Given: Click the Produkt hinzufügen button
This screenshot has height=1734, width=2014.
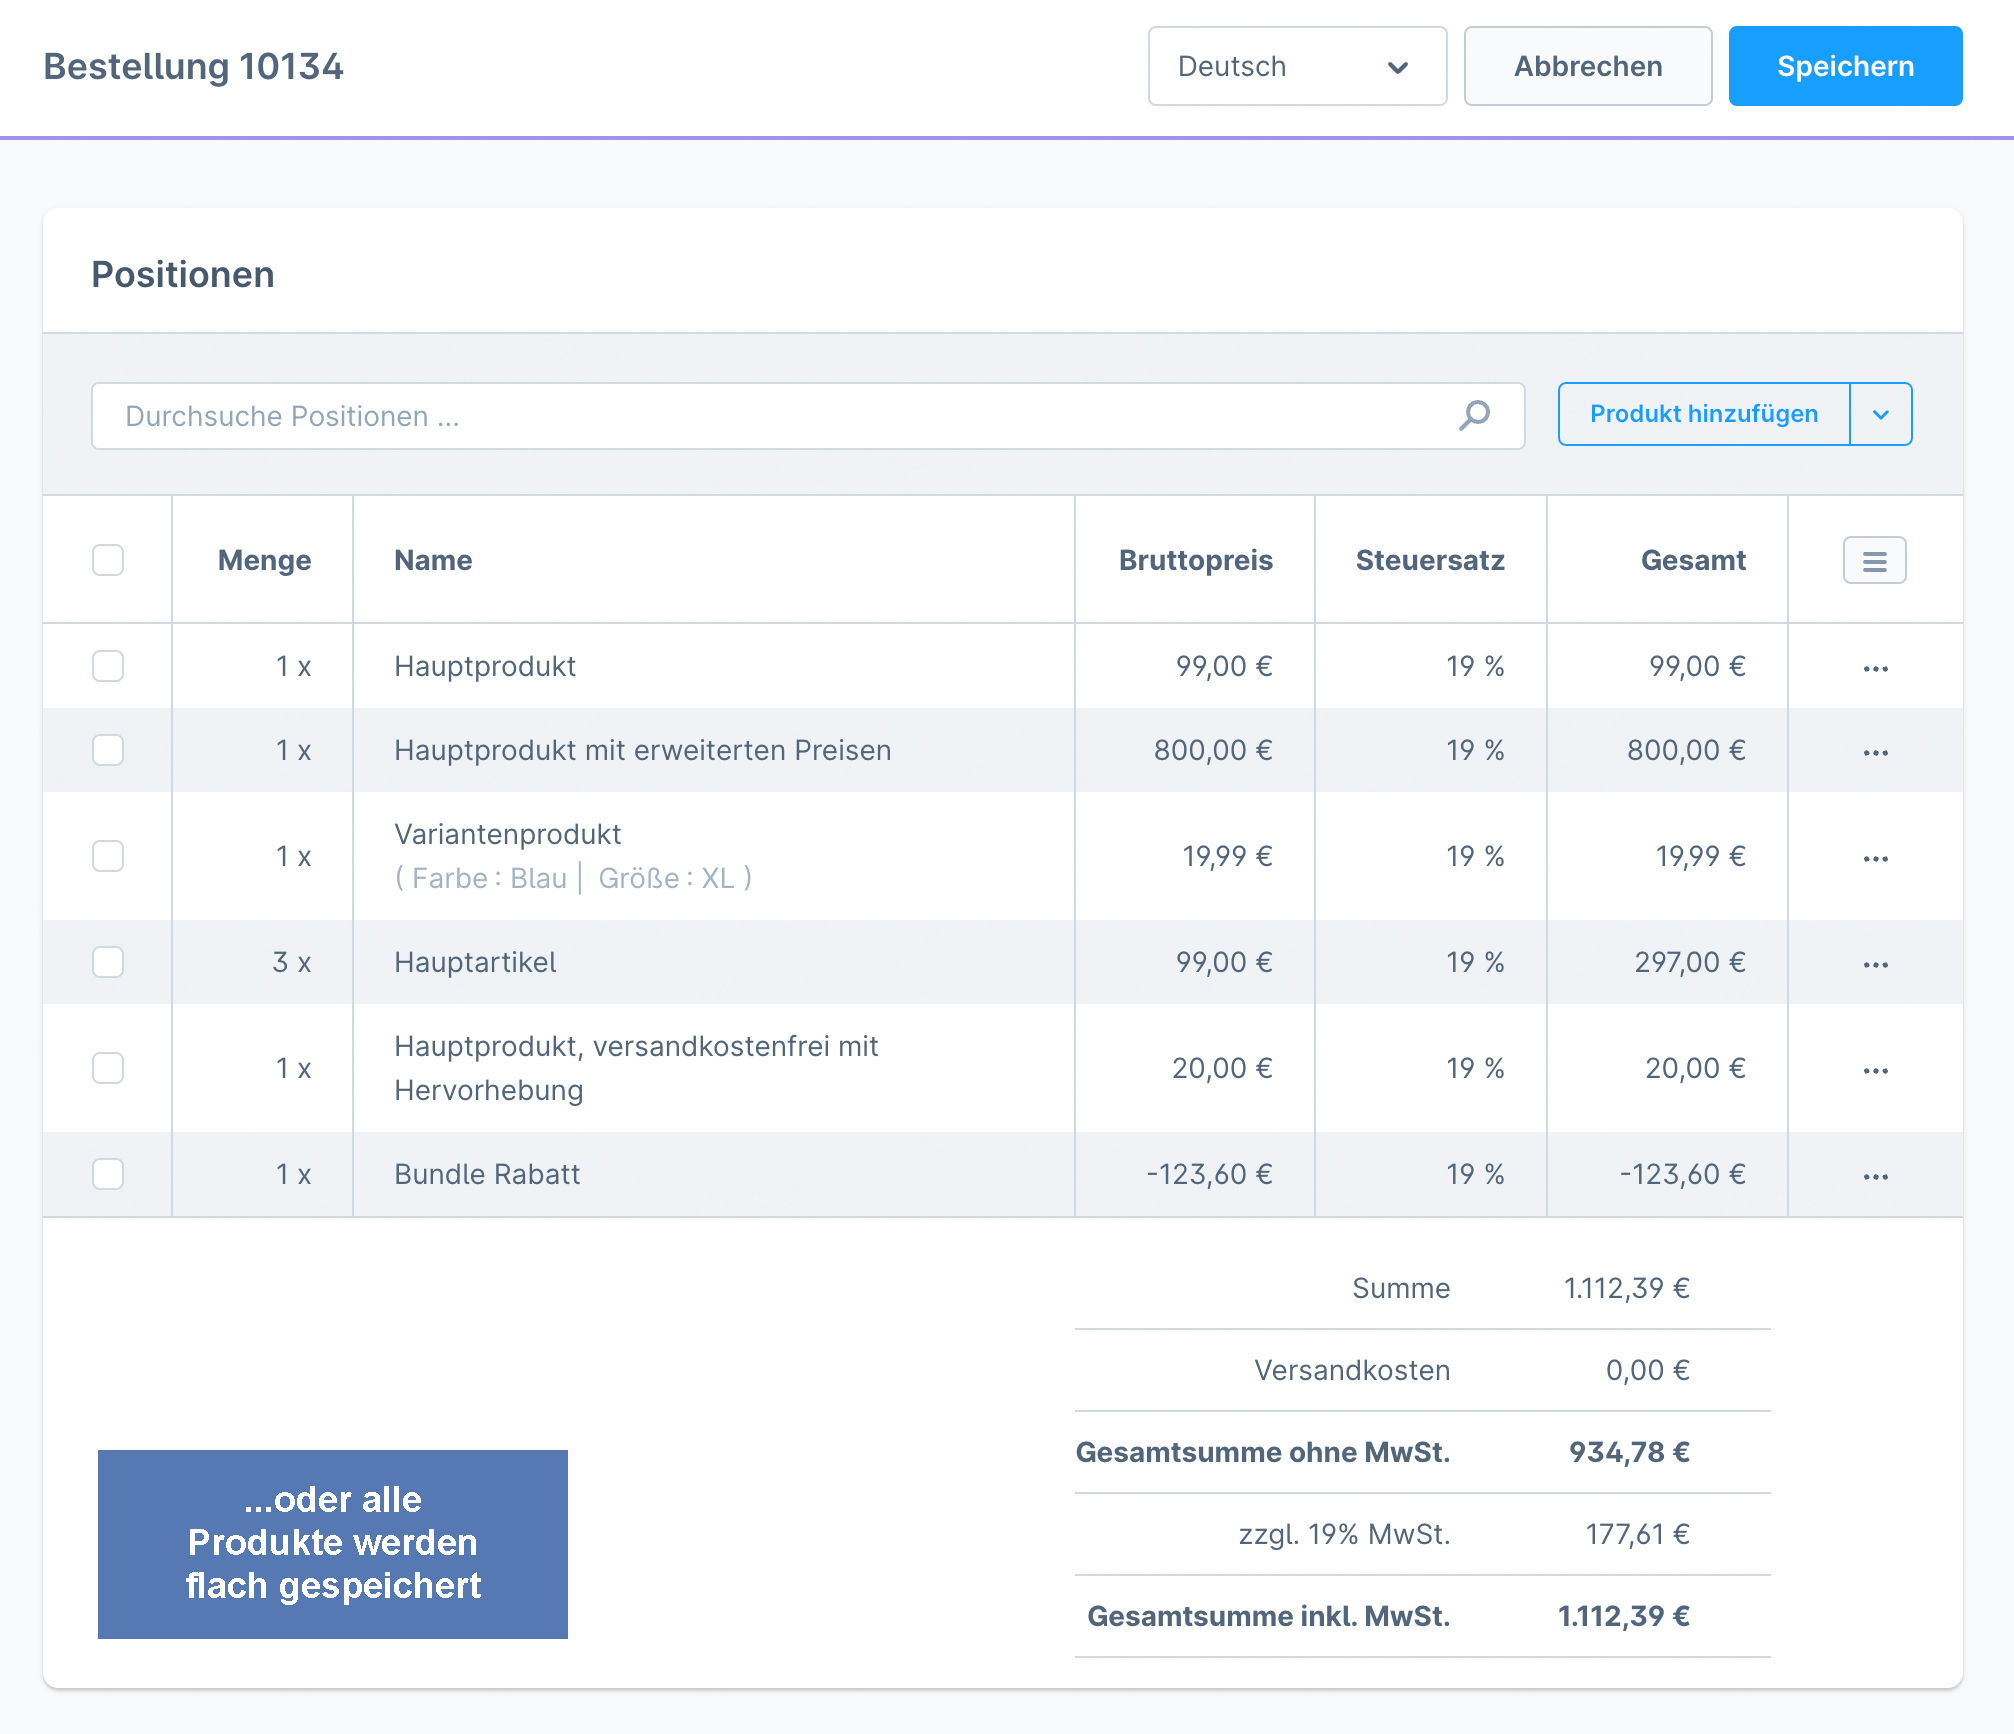Looking at the screenshot, I should 1704,414.
